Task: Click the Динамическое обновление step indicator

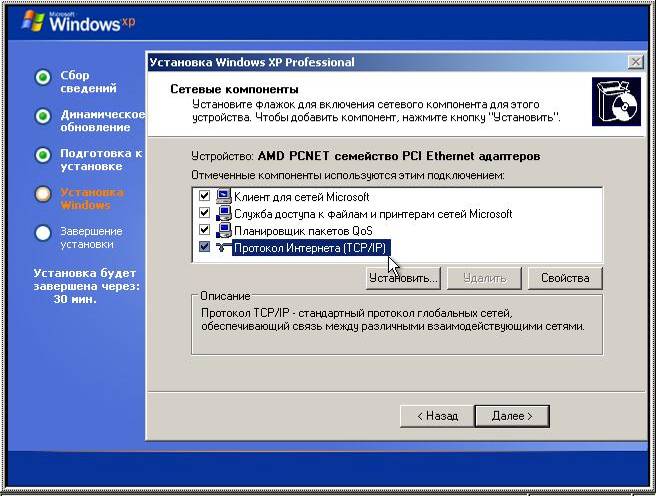Action: 43,116
